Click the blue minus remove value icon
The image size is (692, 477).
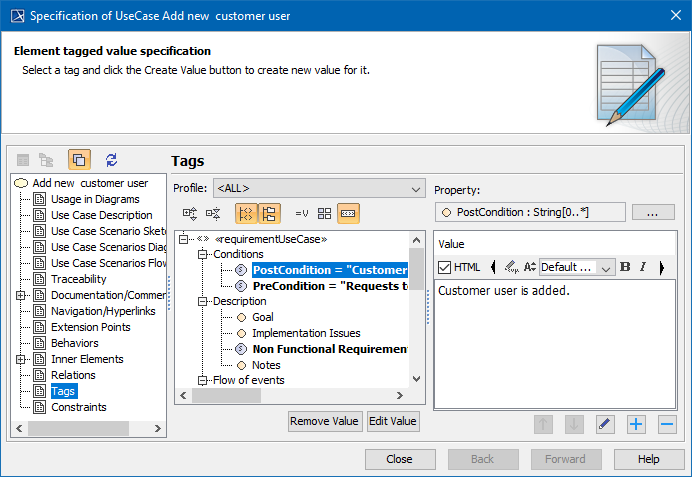(666, 424)
